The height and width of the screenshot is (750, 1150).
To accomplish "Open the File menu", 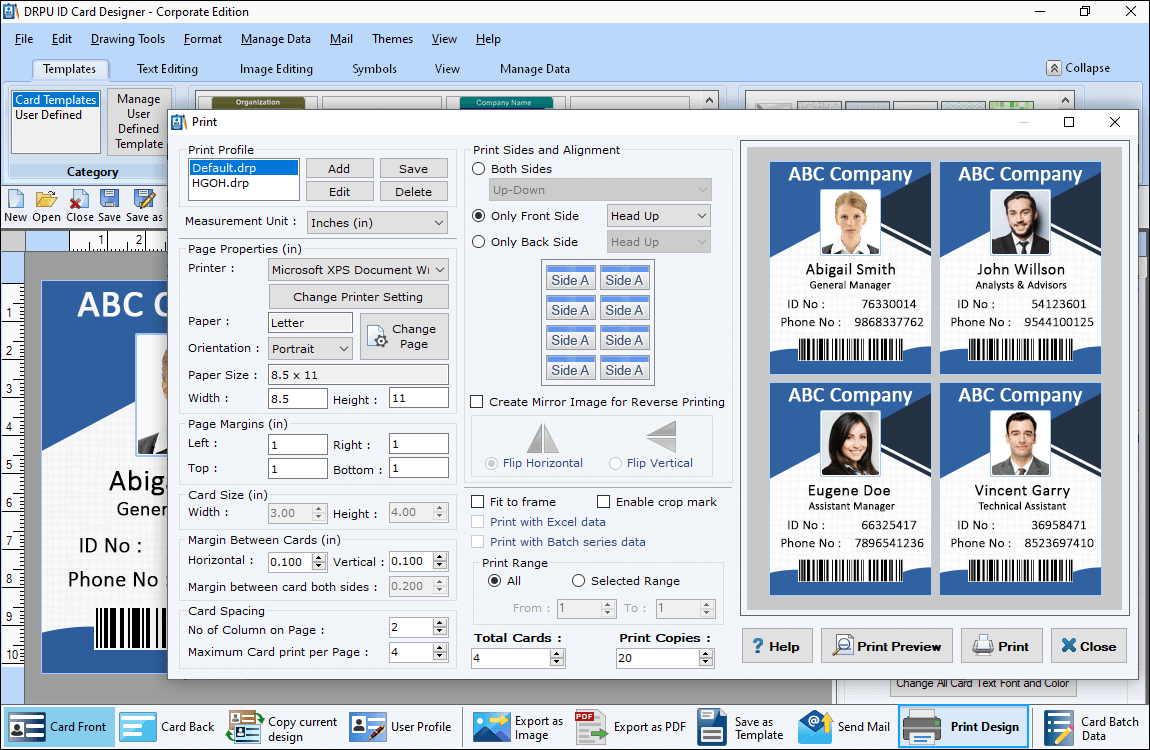I will point(23,39).
